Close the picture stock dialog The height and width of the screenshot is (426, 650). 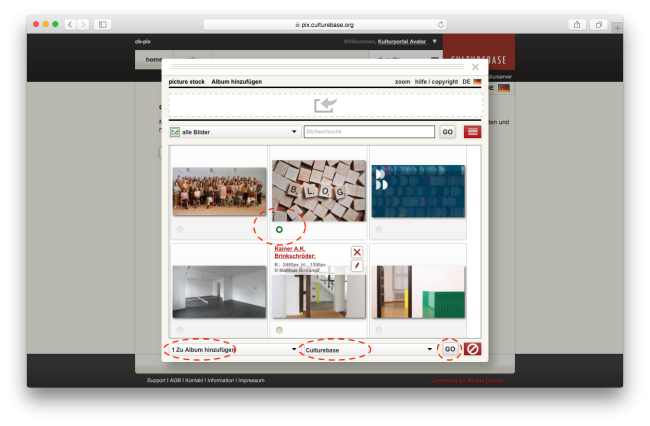pyautogui.click(x=475, y=68)
